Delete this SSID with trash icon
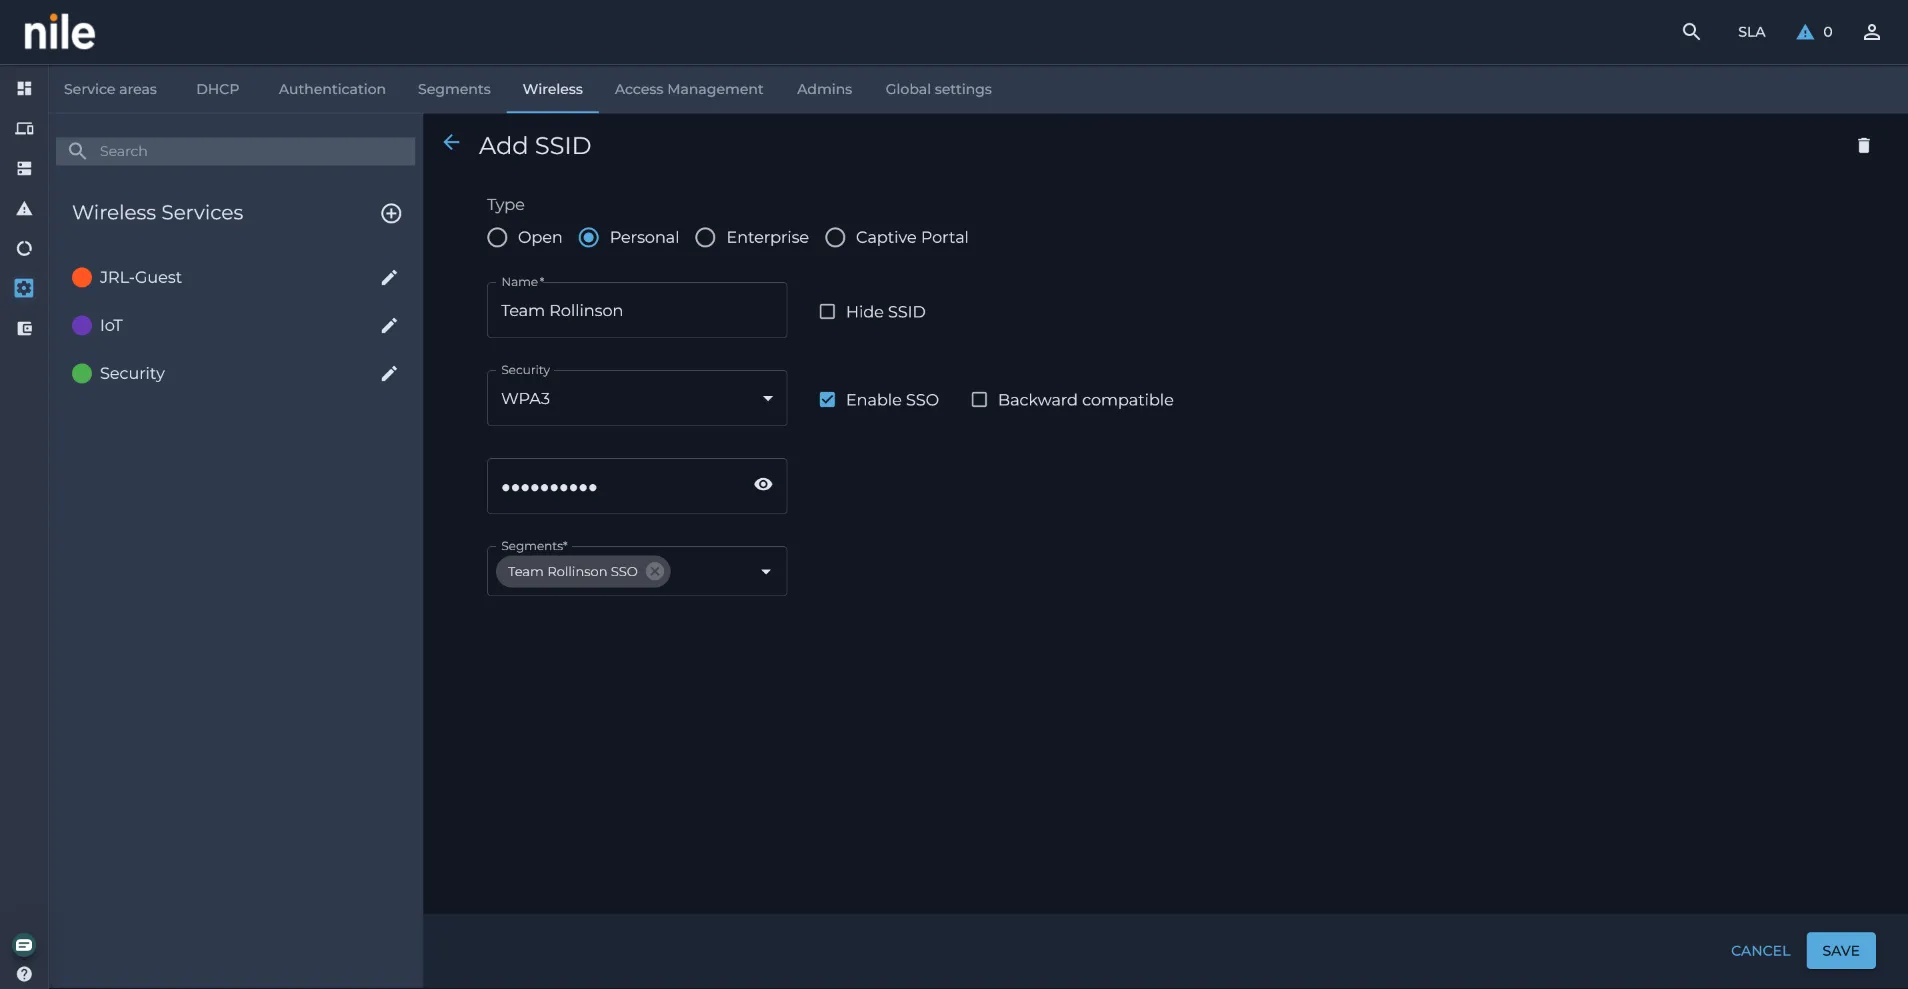Screen dimensions: 1908x989 (x=1864, y=146)
